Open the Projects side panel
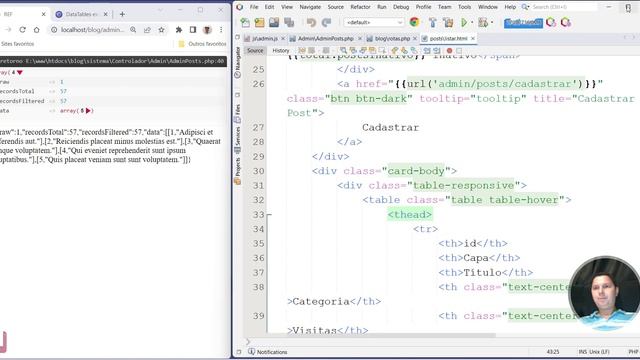Image resolution: width=640 pixels, height=360 pixels. click(x=238, y=171)
